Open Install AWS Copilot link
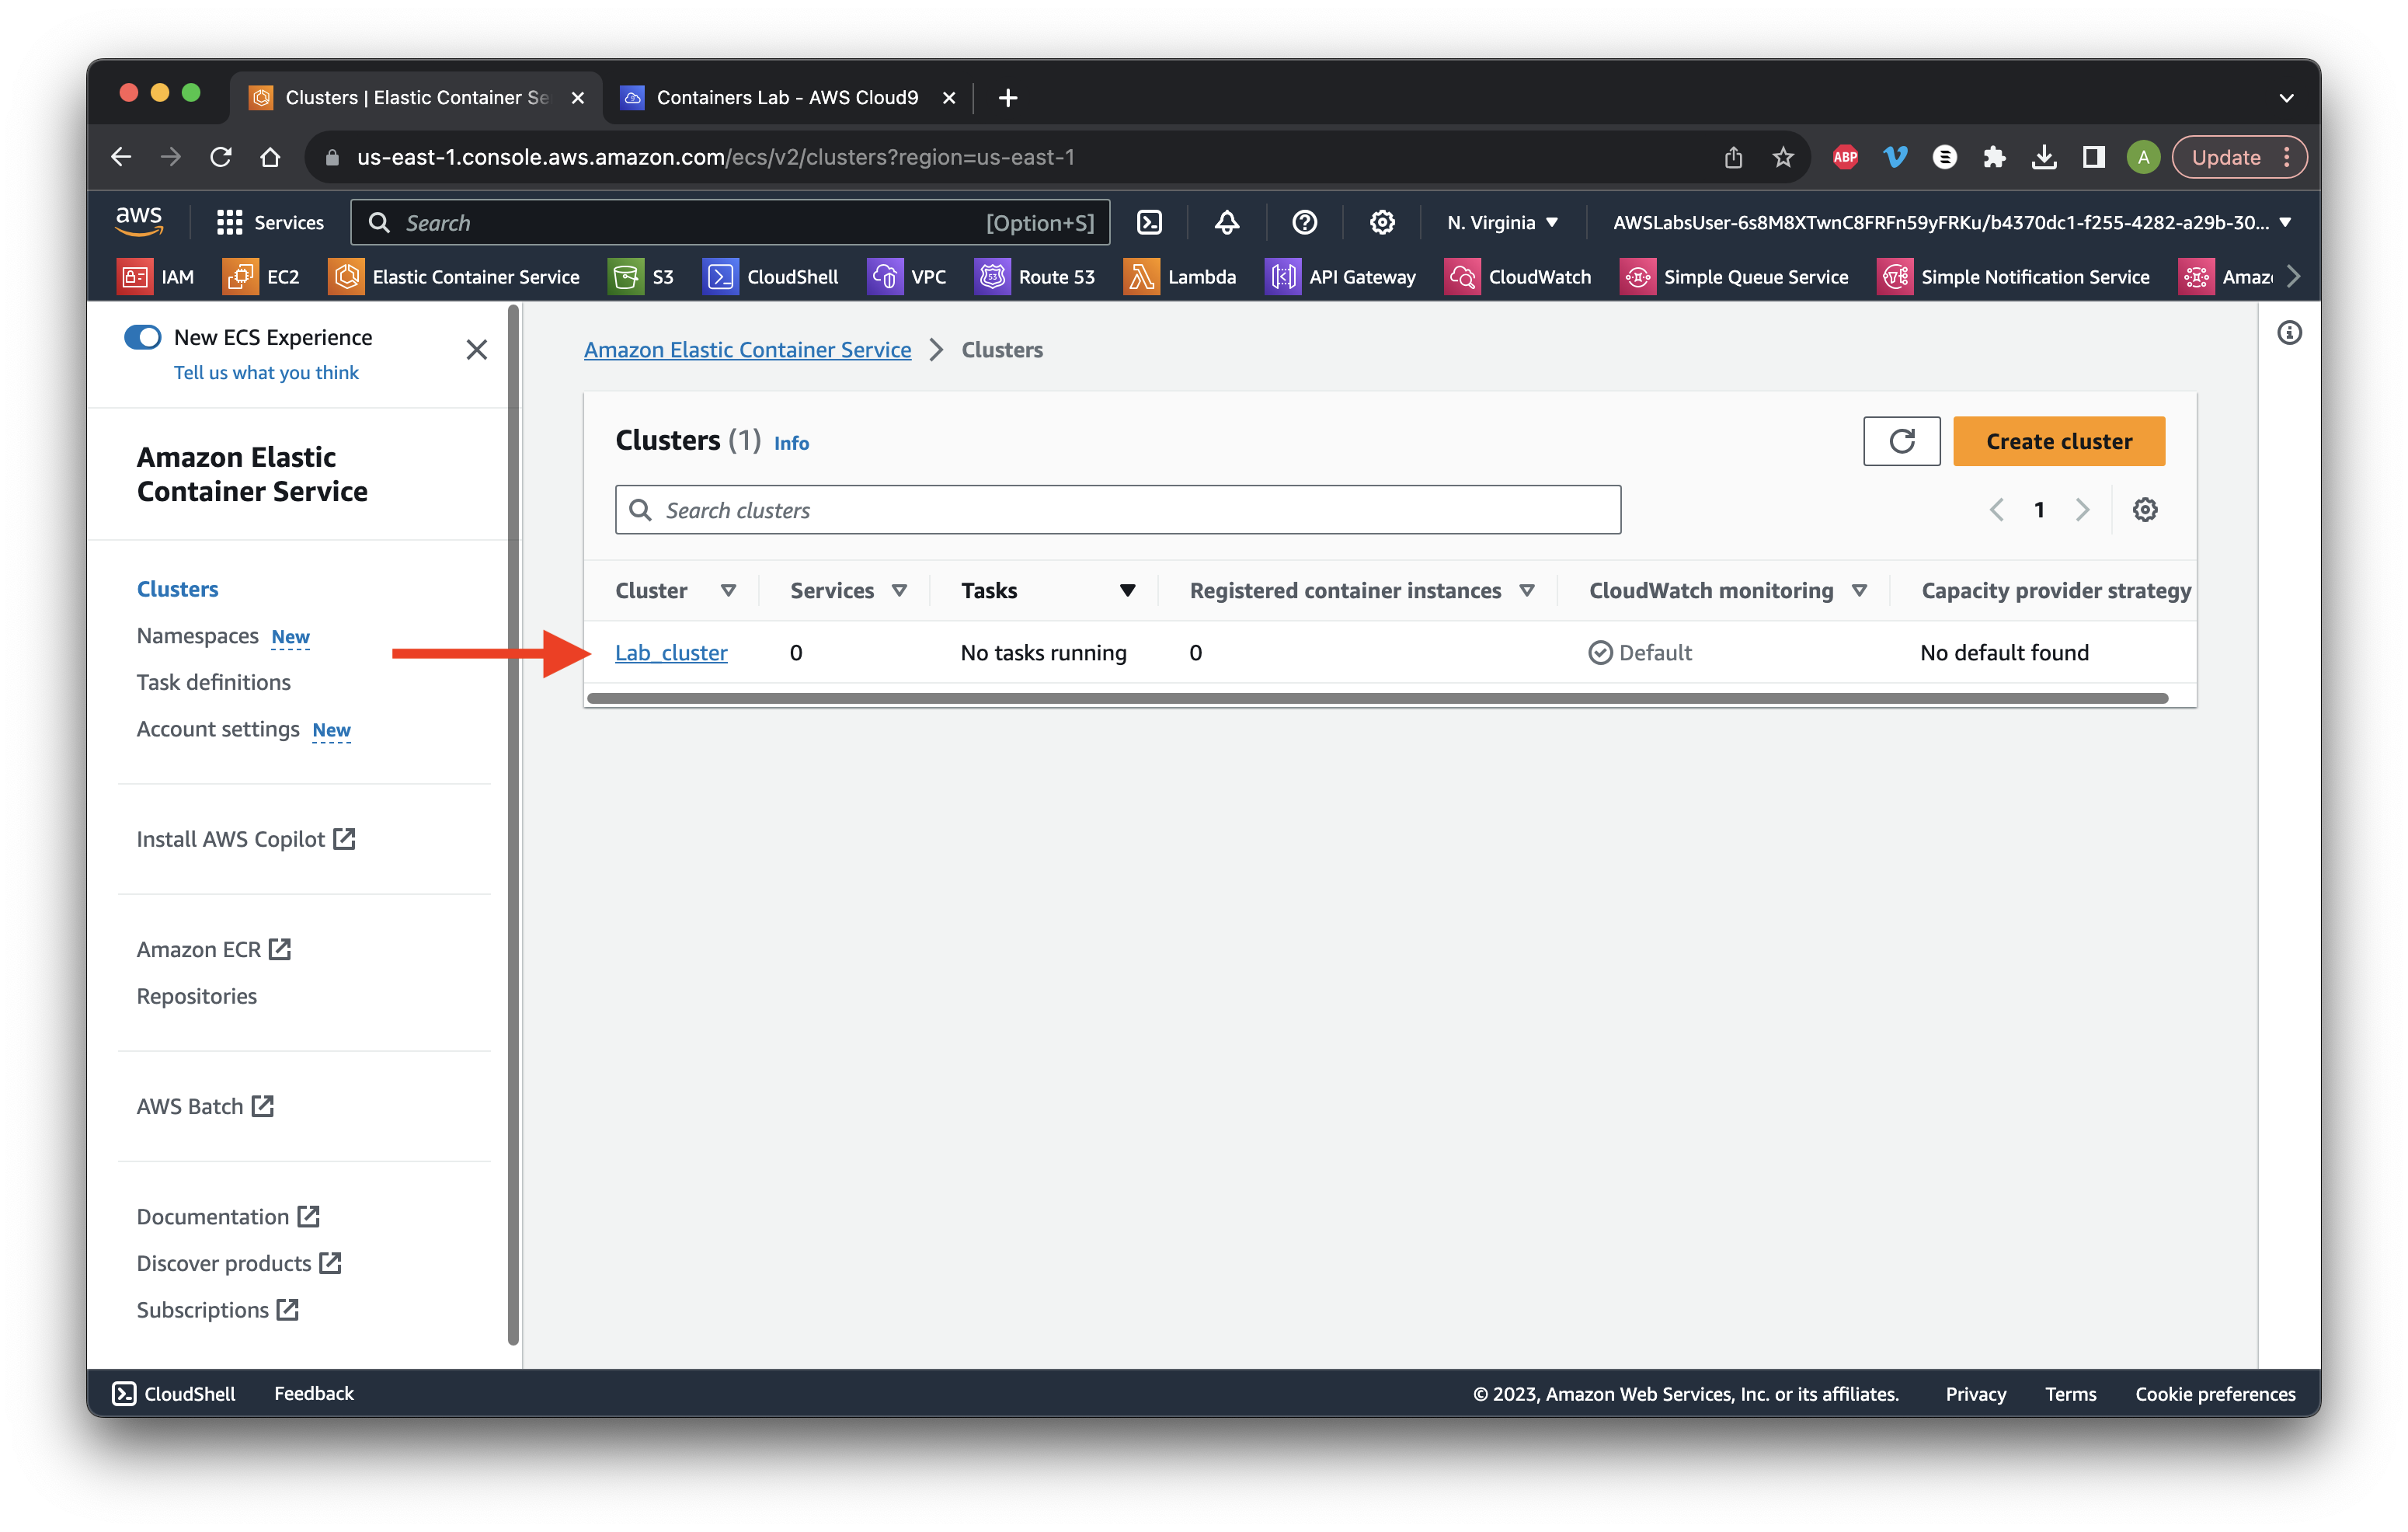The width and height of the screenshot is (2408, 1532). [246, 839]
